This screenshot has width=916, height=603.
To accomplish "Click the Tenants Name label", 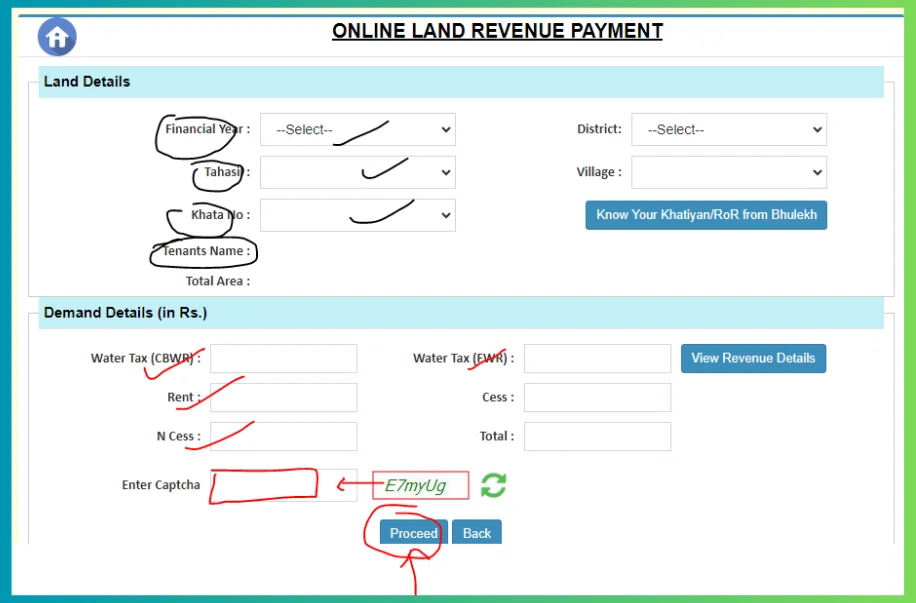I will 206,251.
